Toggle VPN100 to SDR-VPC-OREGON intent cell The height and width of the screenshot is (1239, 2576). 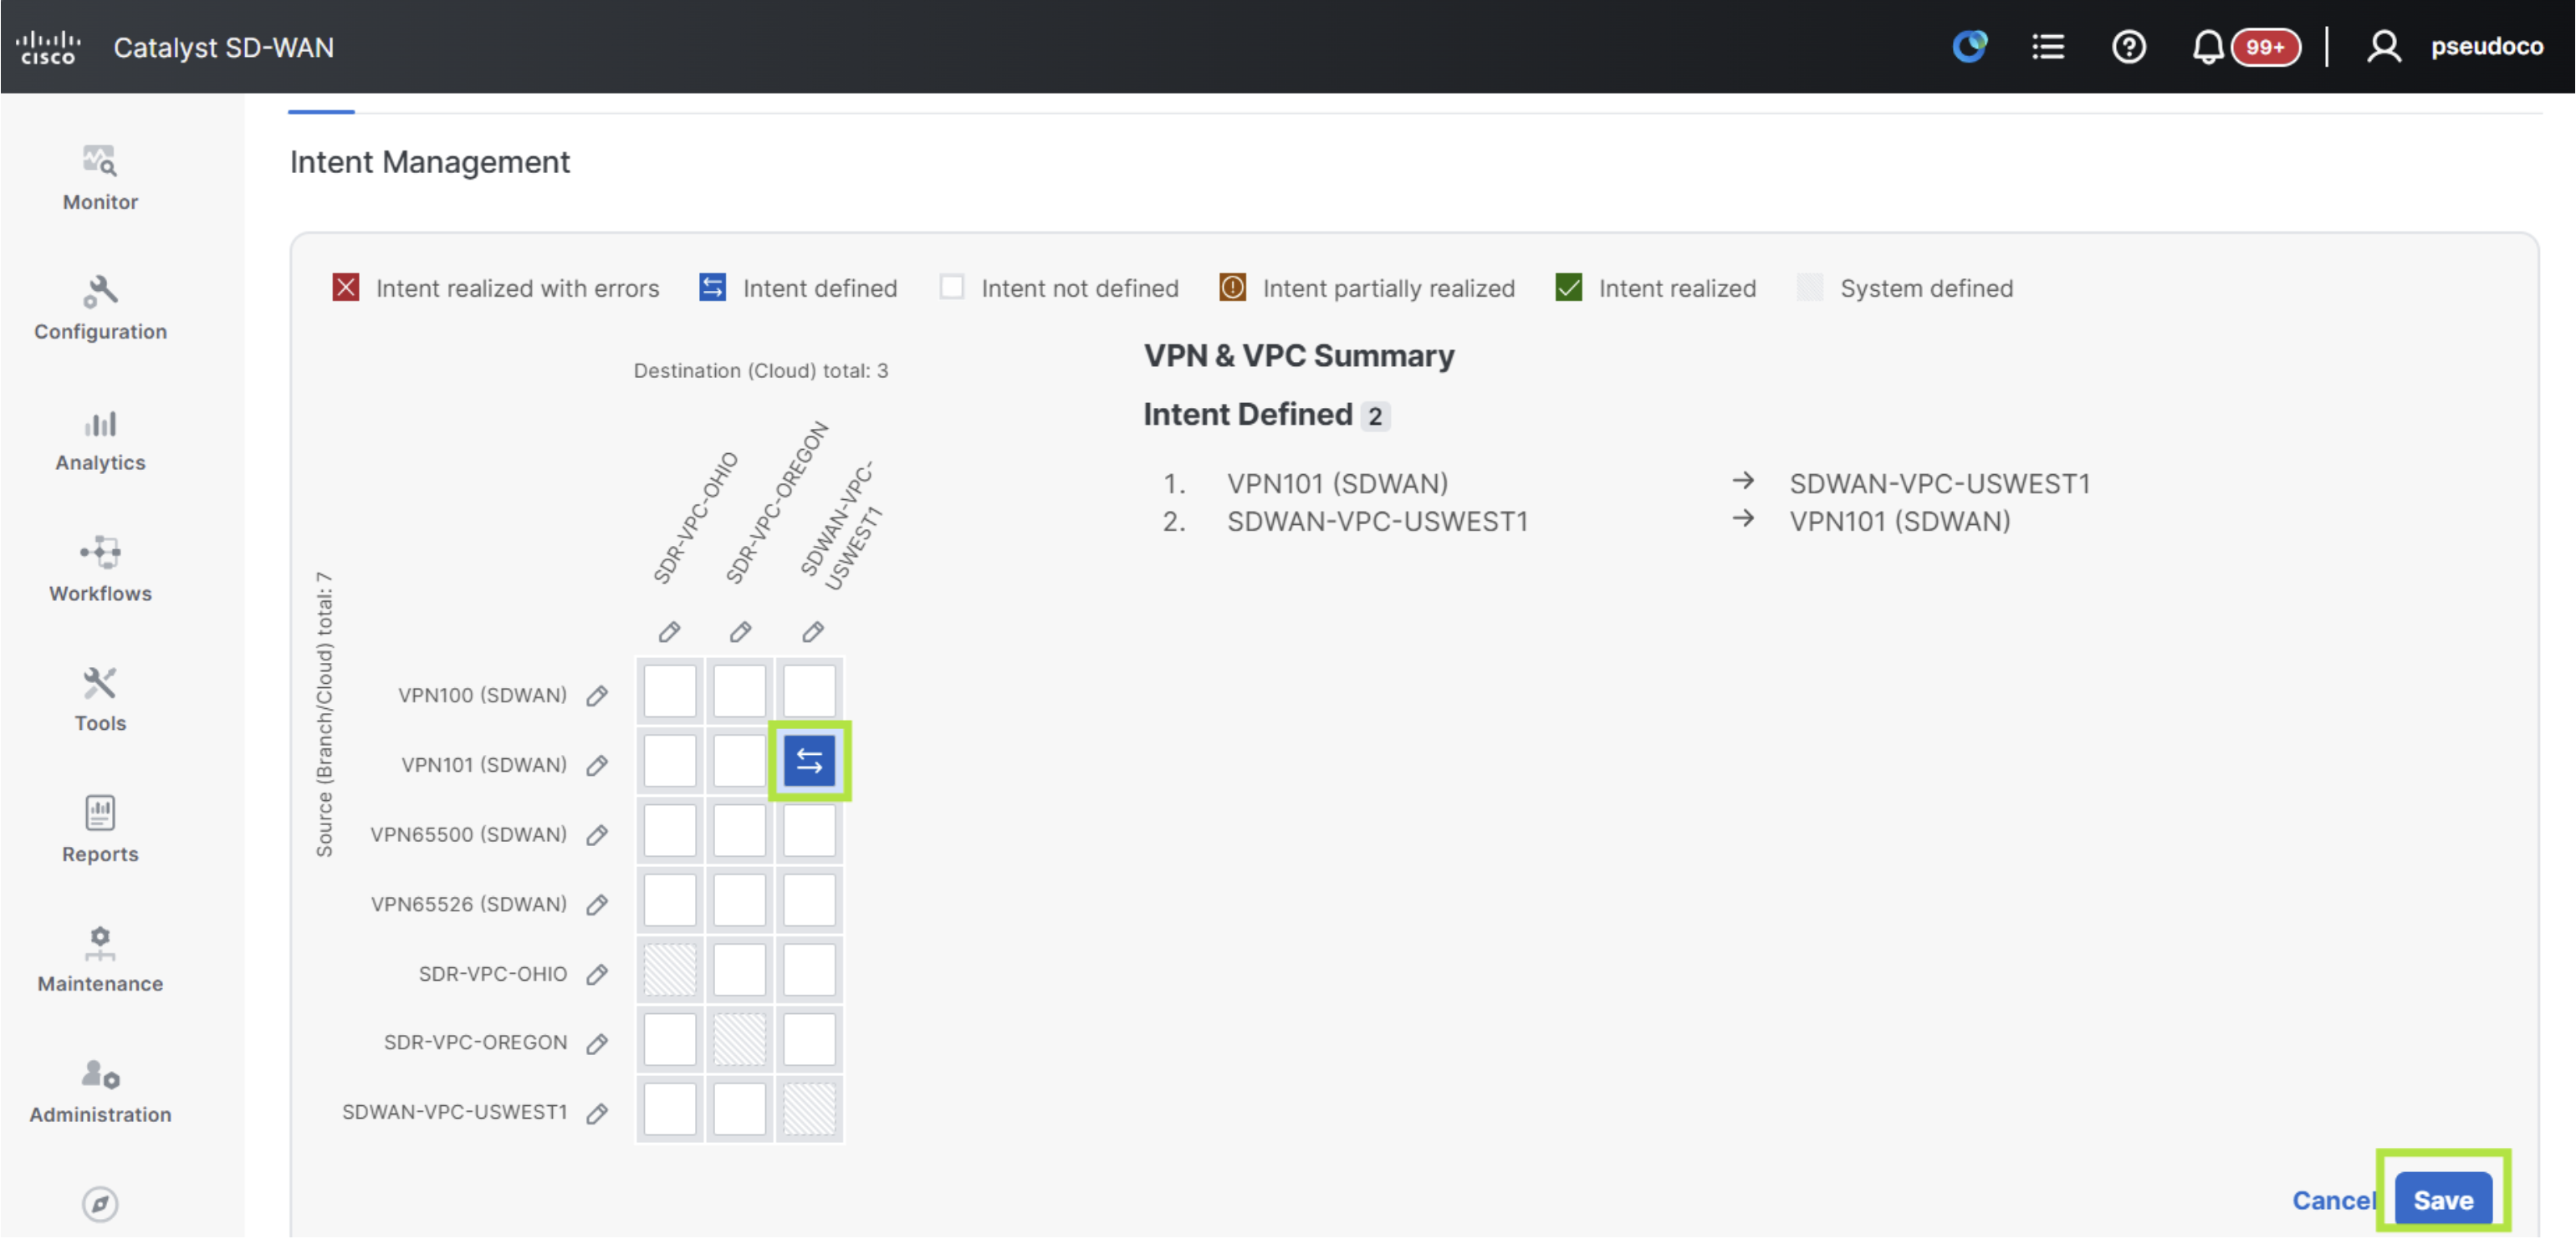[739, 692]
